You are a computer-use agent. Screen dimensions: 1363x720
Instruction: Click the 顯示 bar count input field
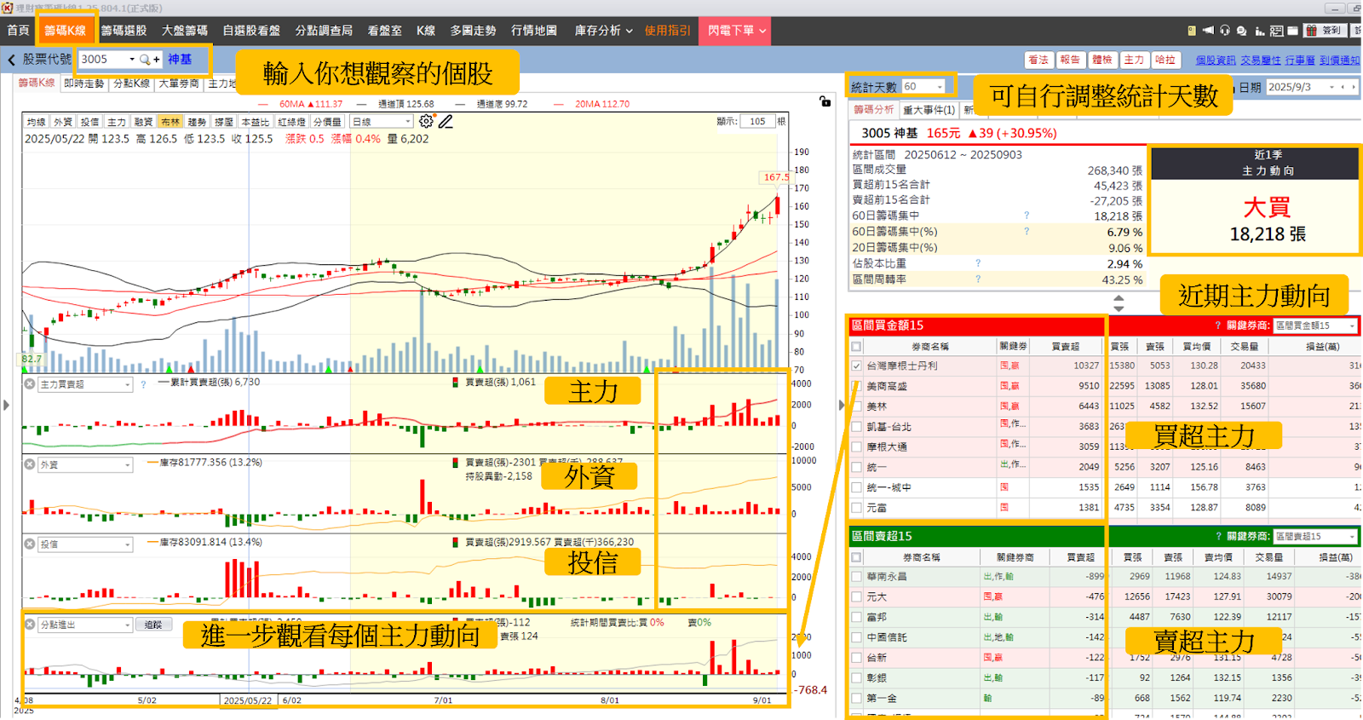759,121
